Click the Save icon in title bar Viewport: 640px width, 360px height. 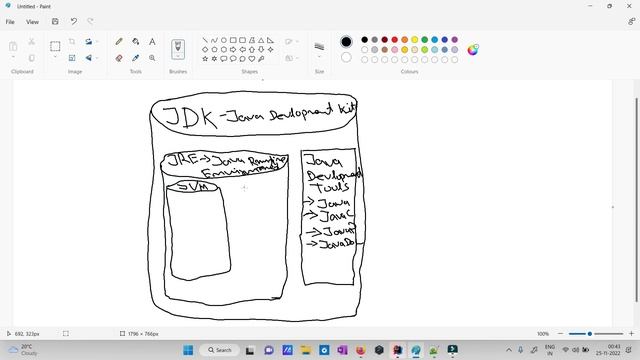(x=55, y=21)
